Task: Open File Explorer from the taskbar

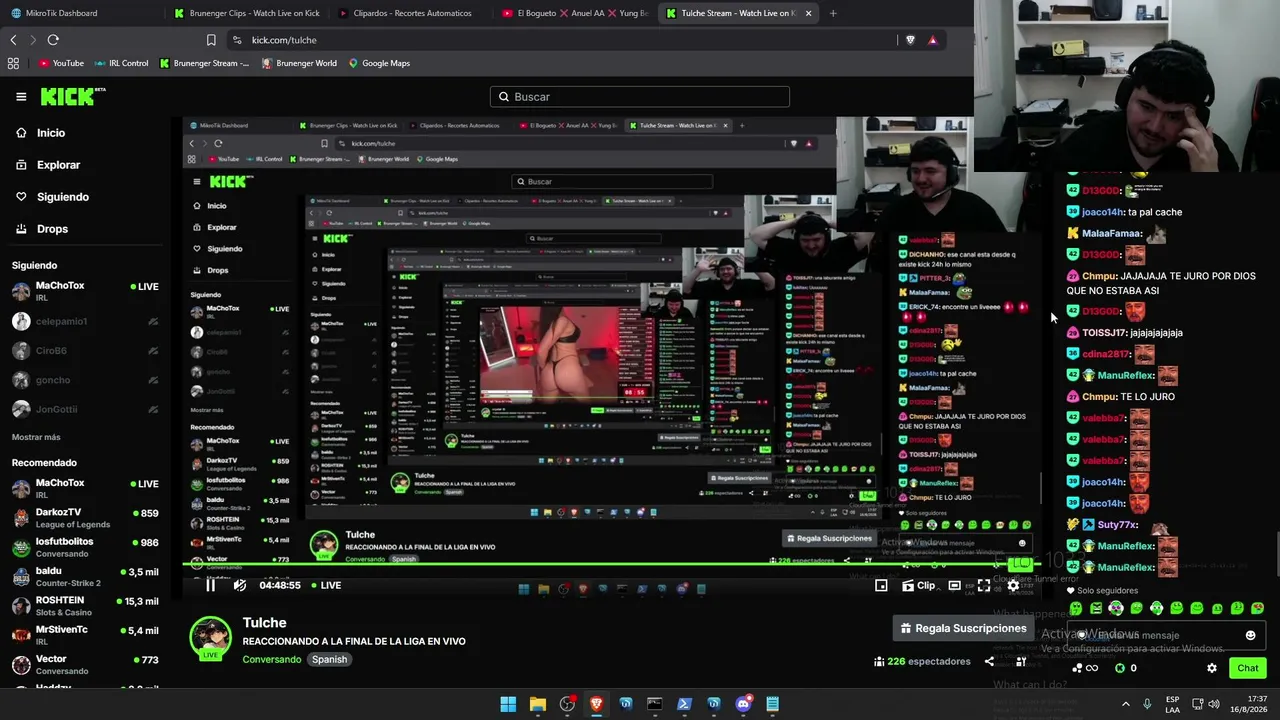Action: coord(538,704)
